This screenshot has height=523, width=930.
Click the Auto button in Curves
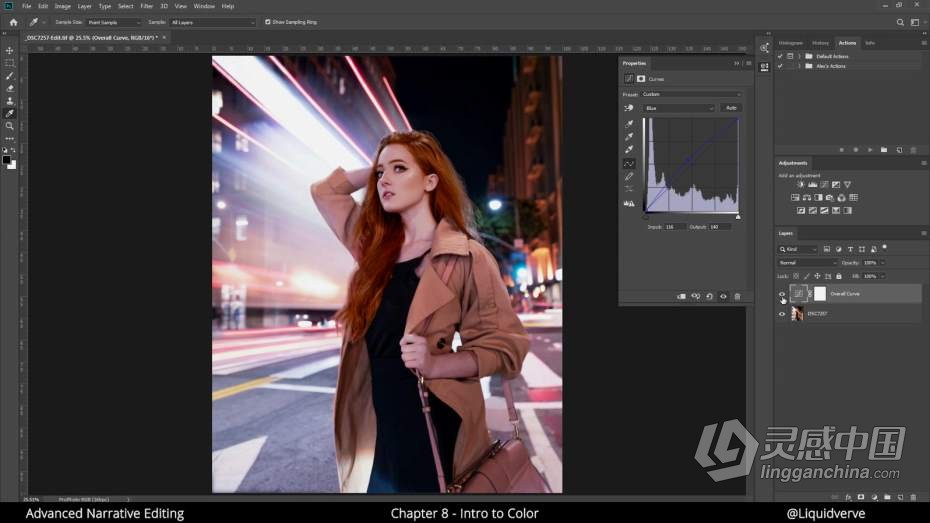pyautogui.click(x=731, y=108)
